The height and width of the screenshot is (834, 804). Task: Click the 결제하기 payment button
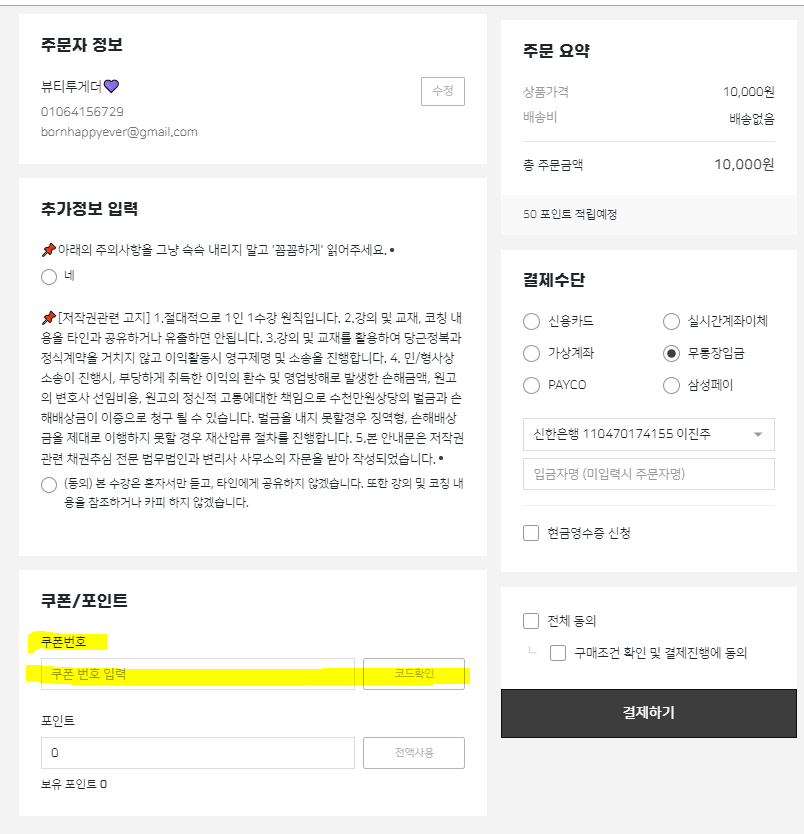(649, 713)
